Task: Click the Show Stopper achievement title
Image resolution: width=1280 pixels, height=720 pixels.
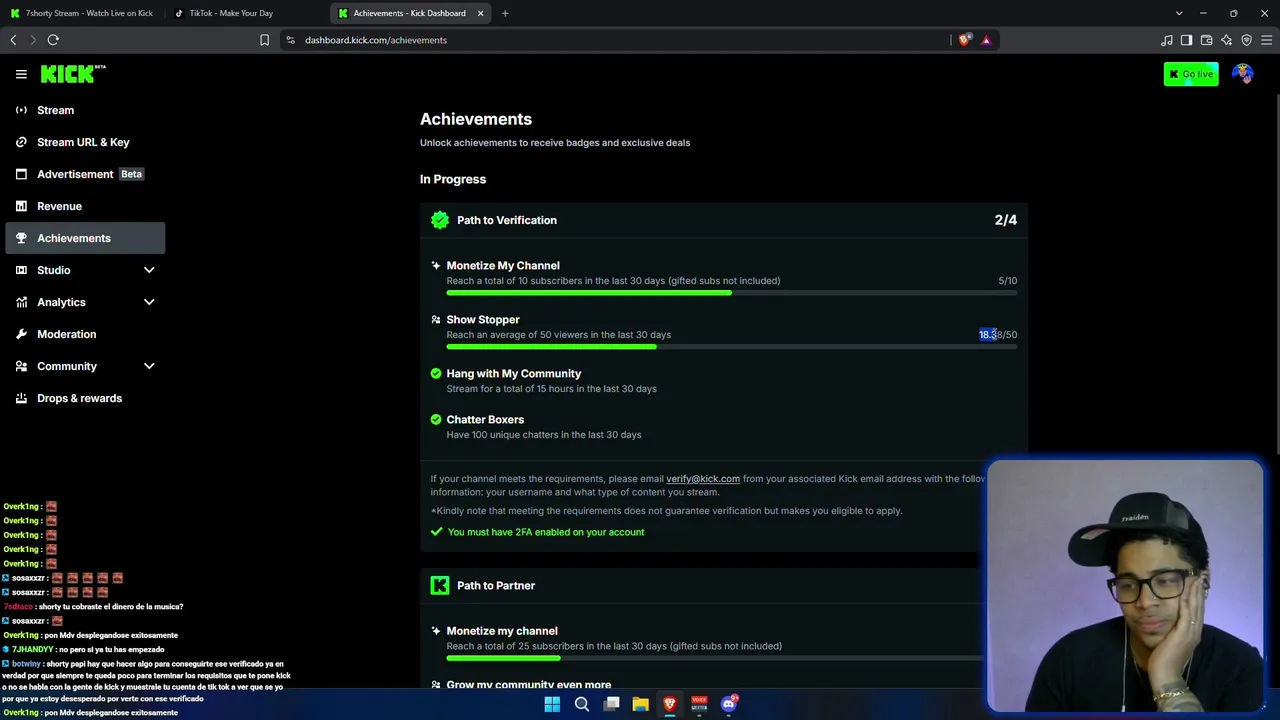Action: click(483, 320)
